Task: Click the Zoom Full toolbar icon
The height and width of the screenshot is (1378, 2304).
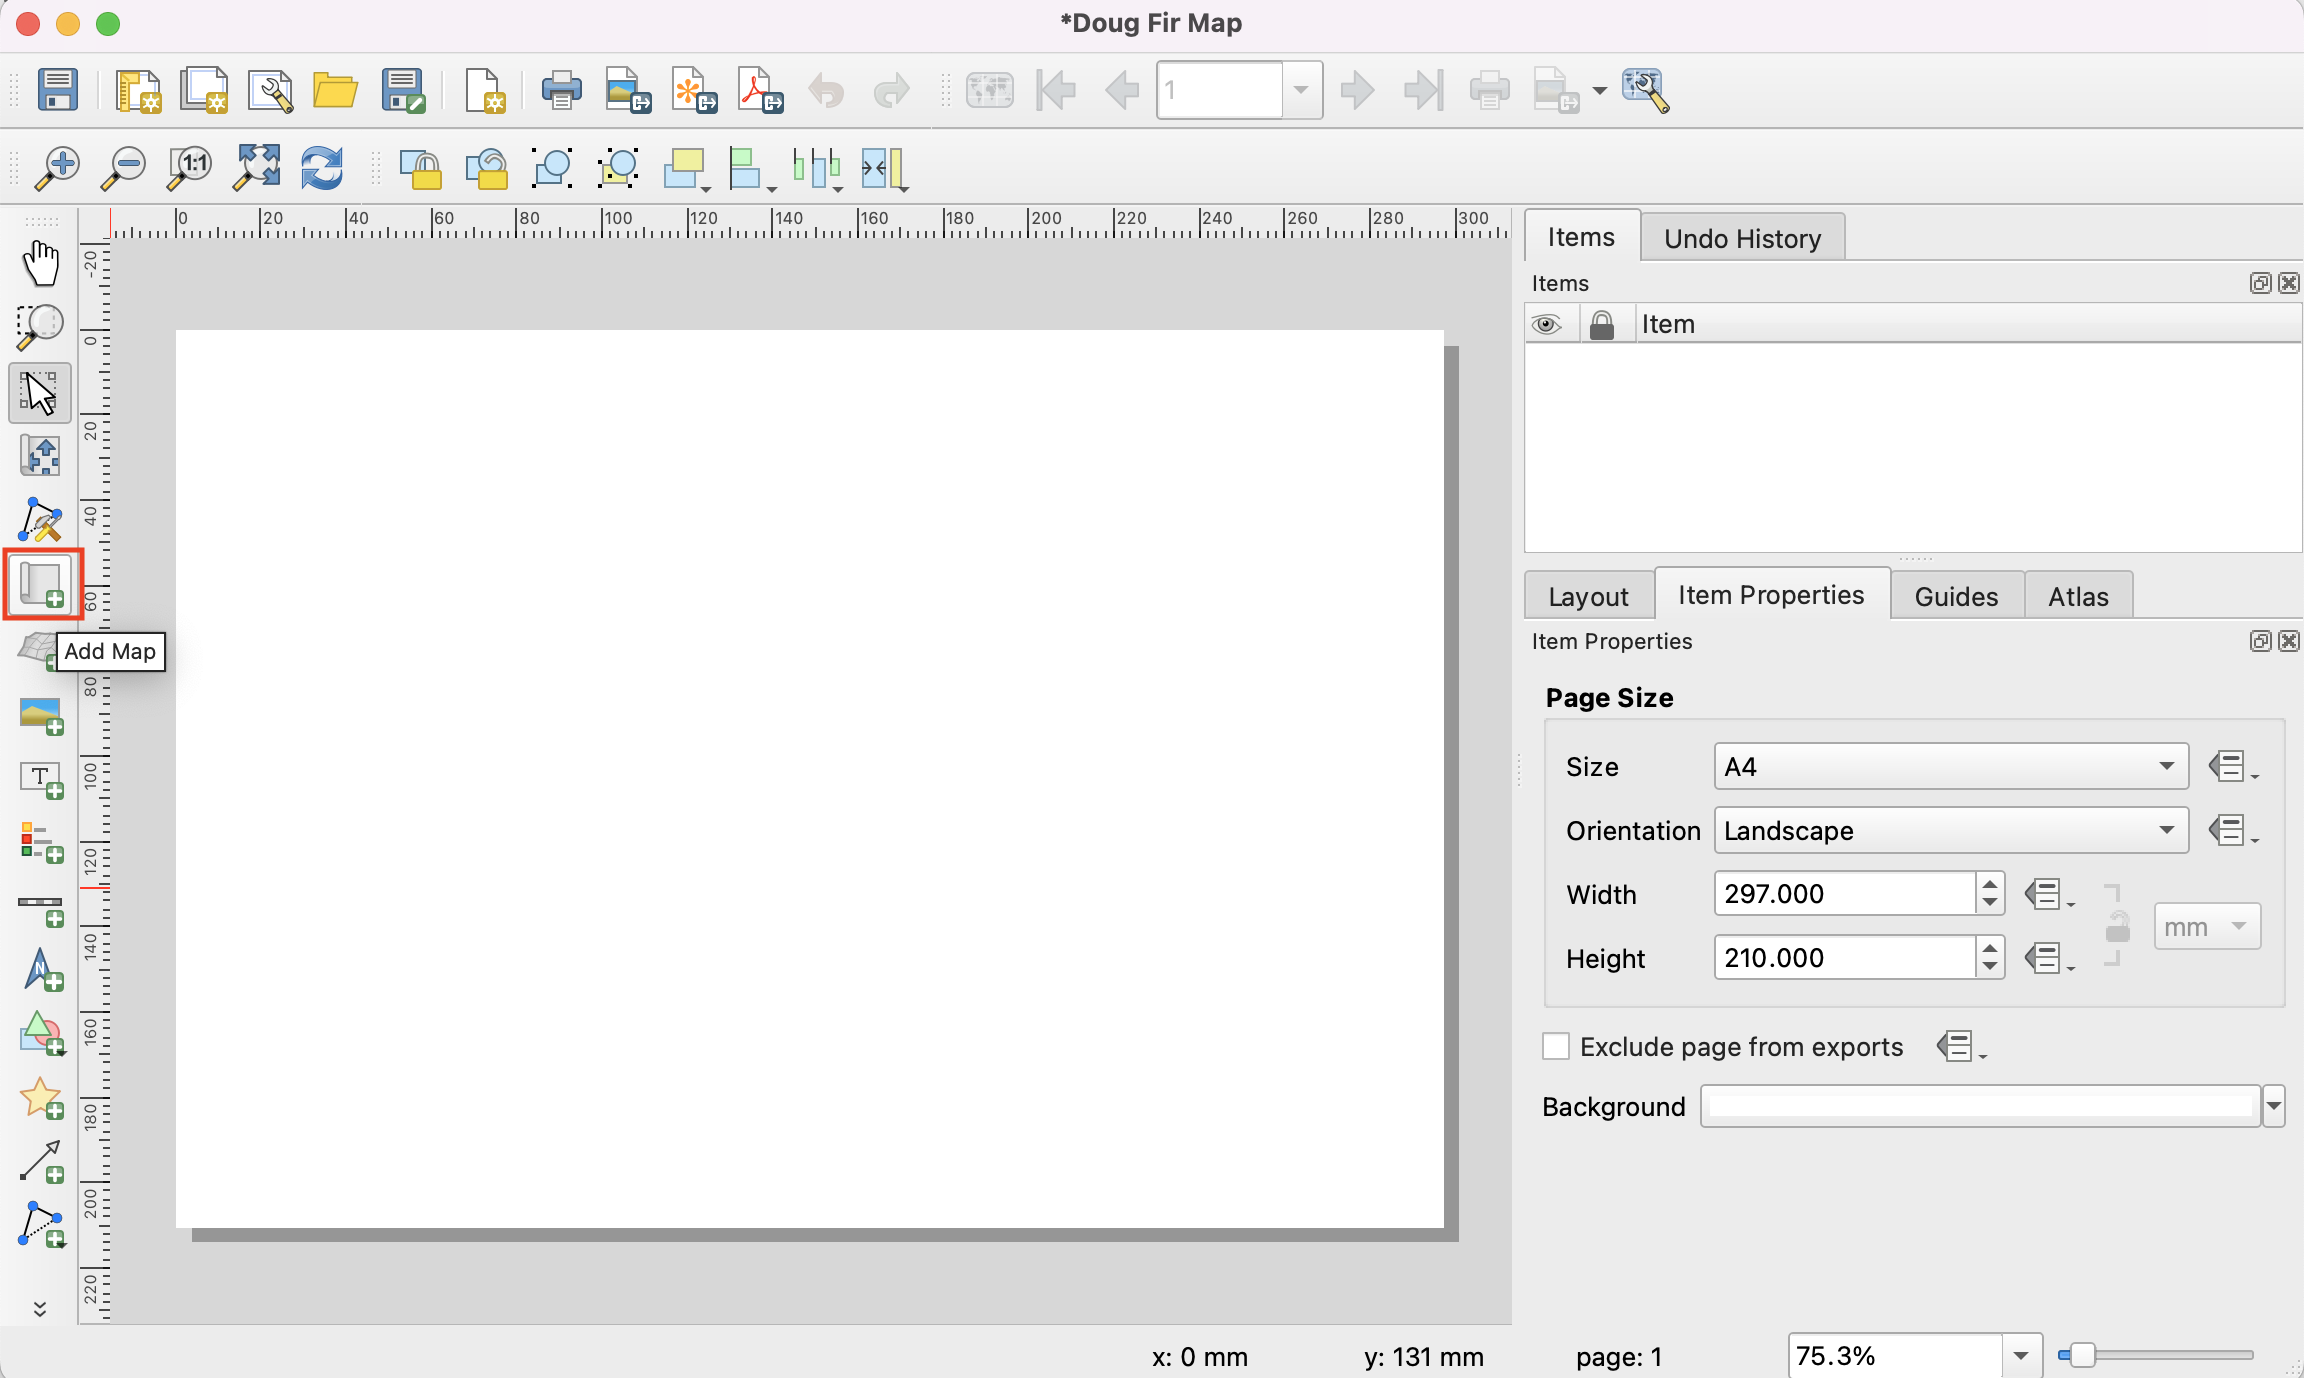Action: 256,167
